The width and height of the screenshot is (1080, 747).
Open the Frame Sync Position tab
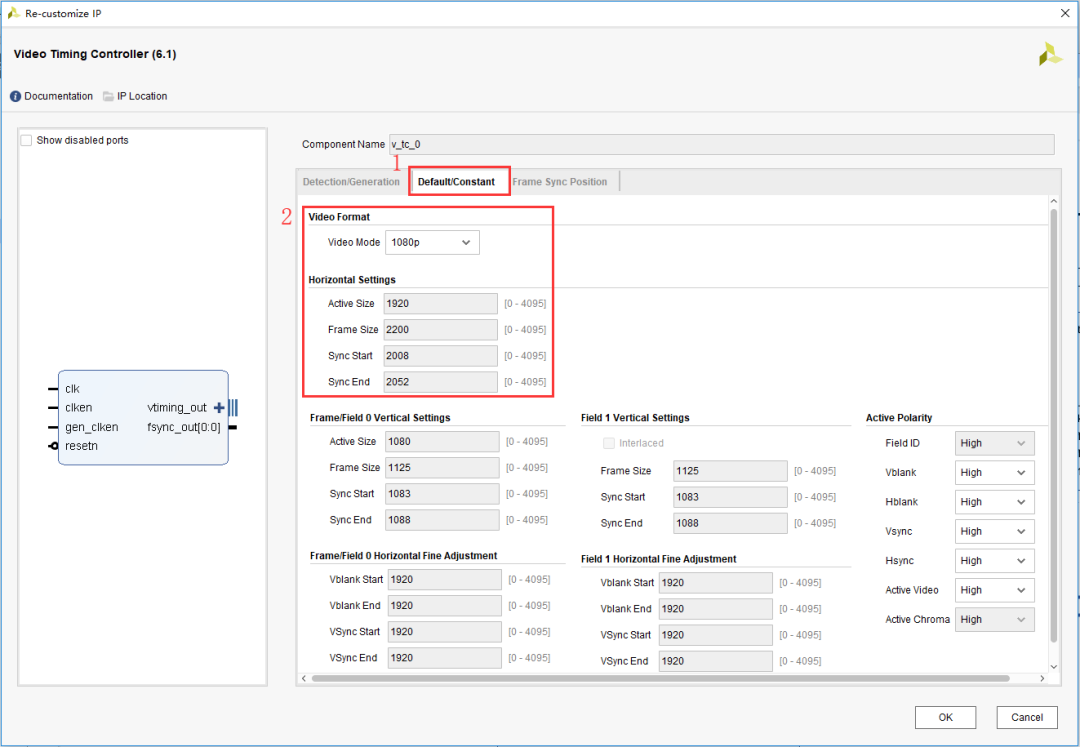[x=559, y=182]
